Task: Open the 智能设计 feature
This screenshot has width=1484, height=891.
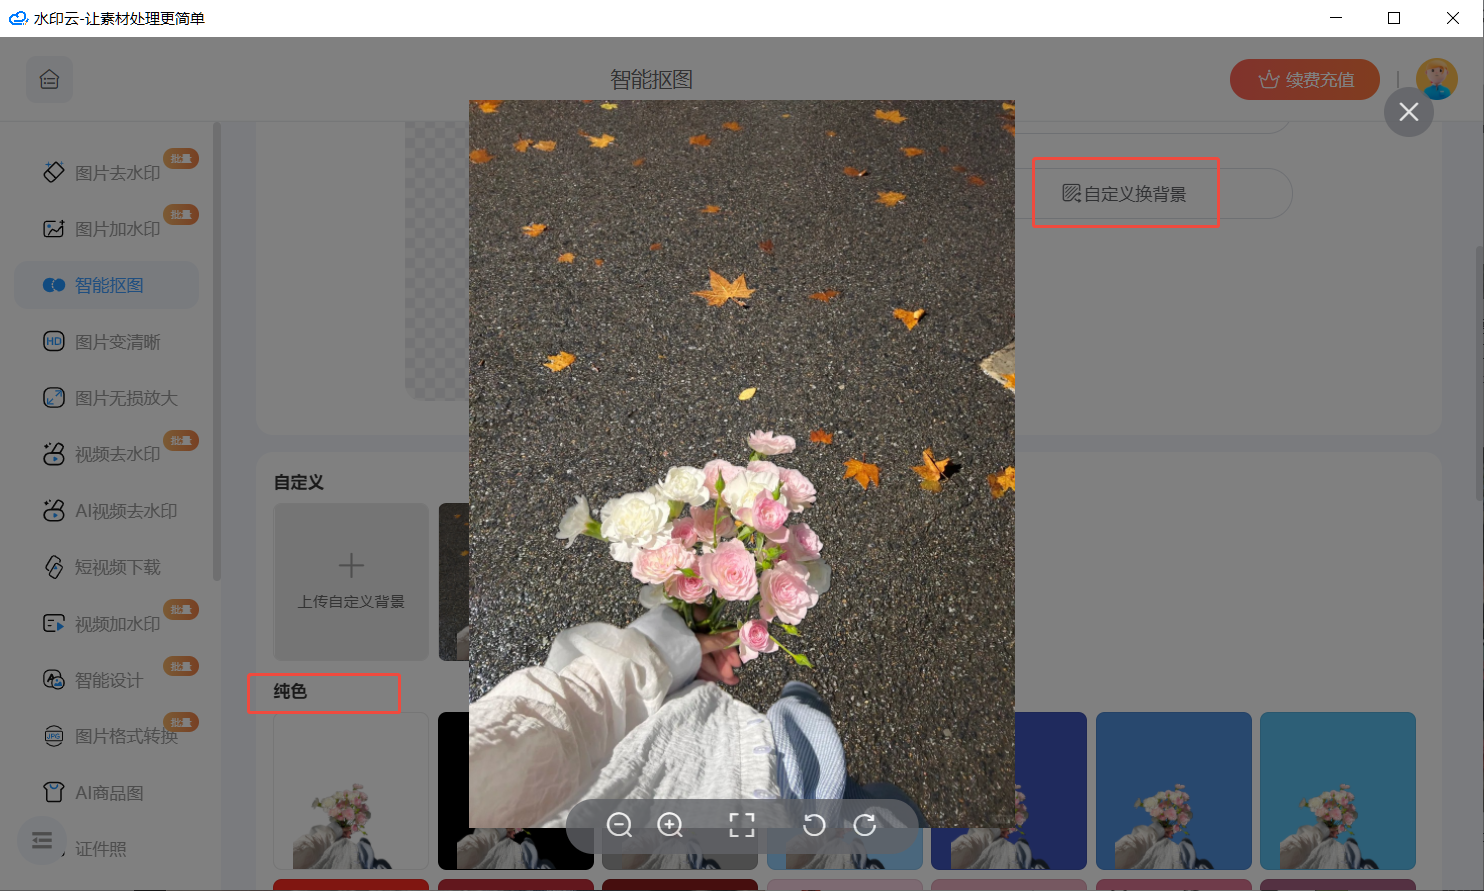Action: (x=105, y=679)
